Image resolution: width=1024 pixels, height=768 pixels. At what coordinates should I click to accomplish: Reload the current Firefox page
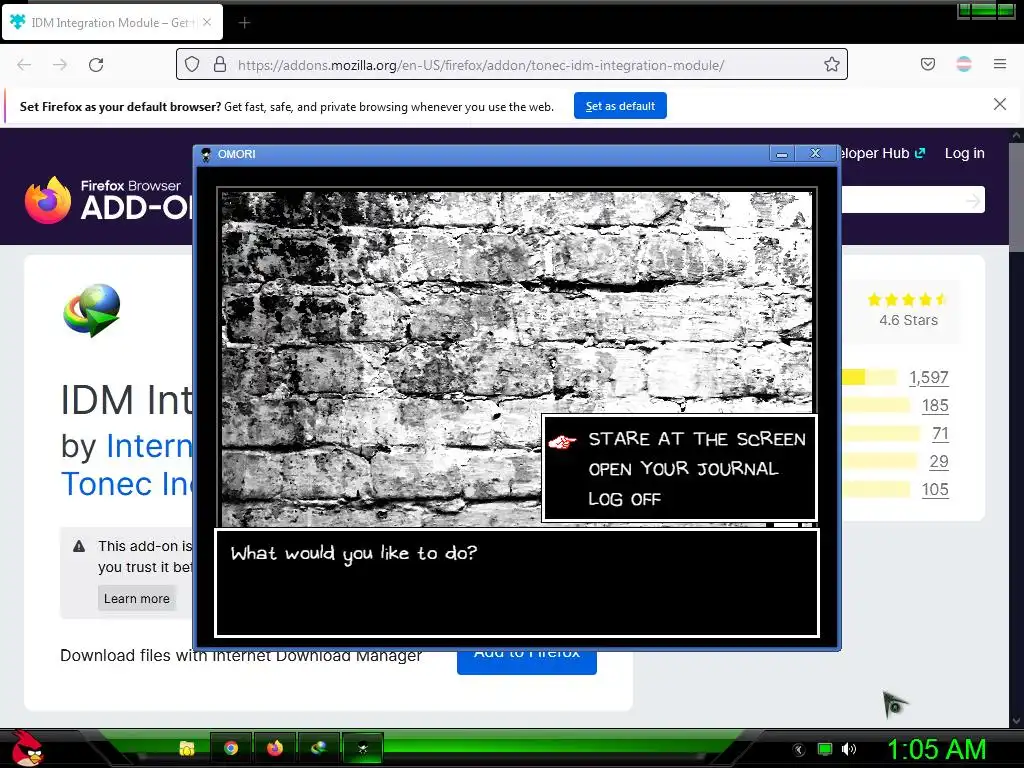click(x=96, y=65)
